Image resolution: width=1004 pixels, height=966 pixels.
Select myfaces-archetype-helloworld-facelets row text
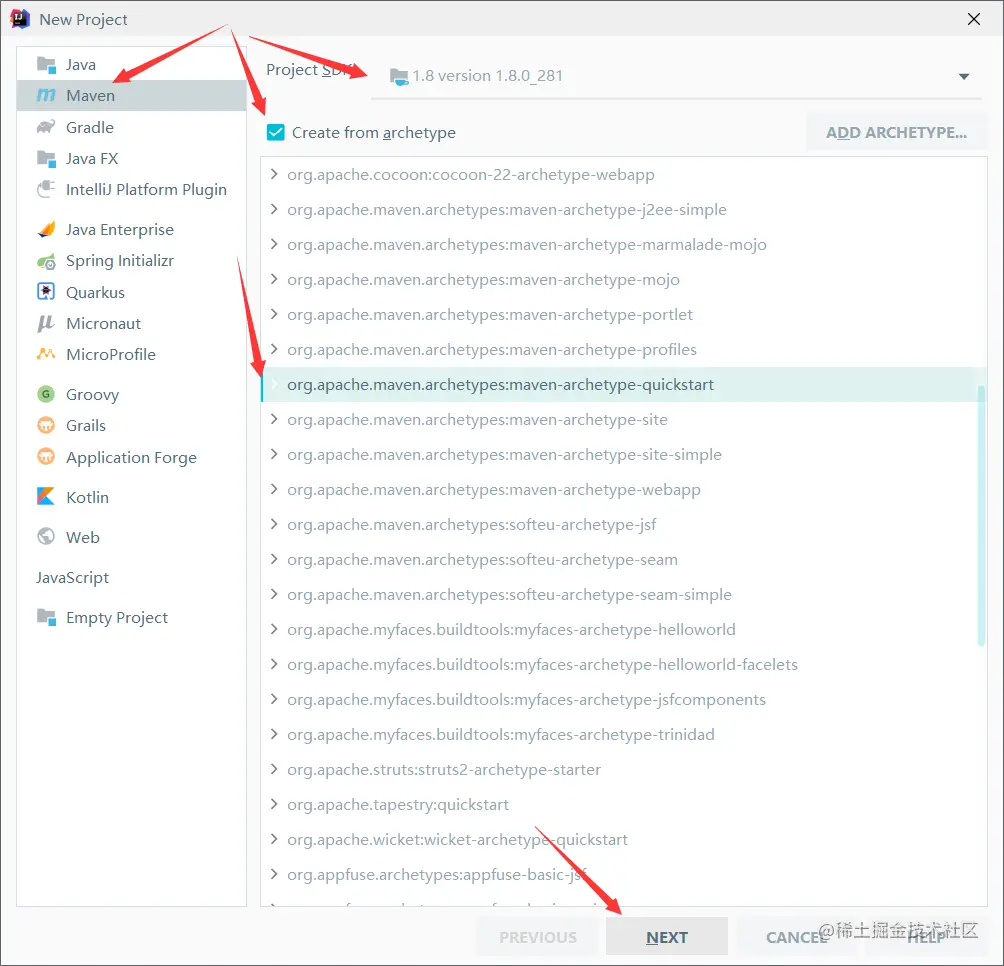tap(542, 664)
